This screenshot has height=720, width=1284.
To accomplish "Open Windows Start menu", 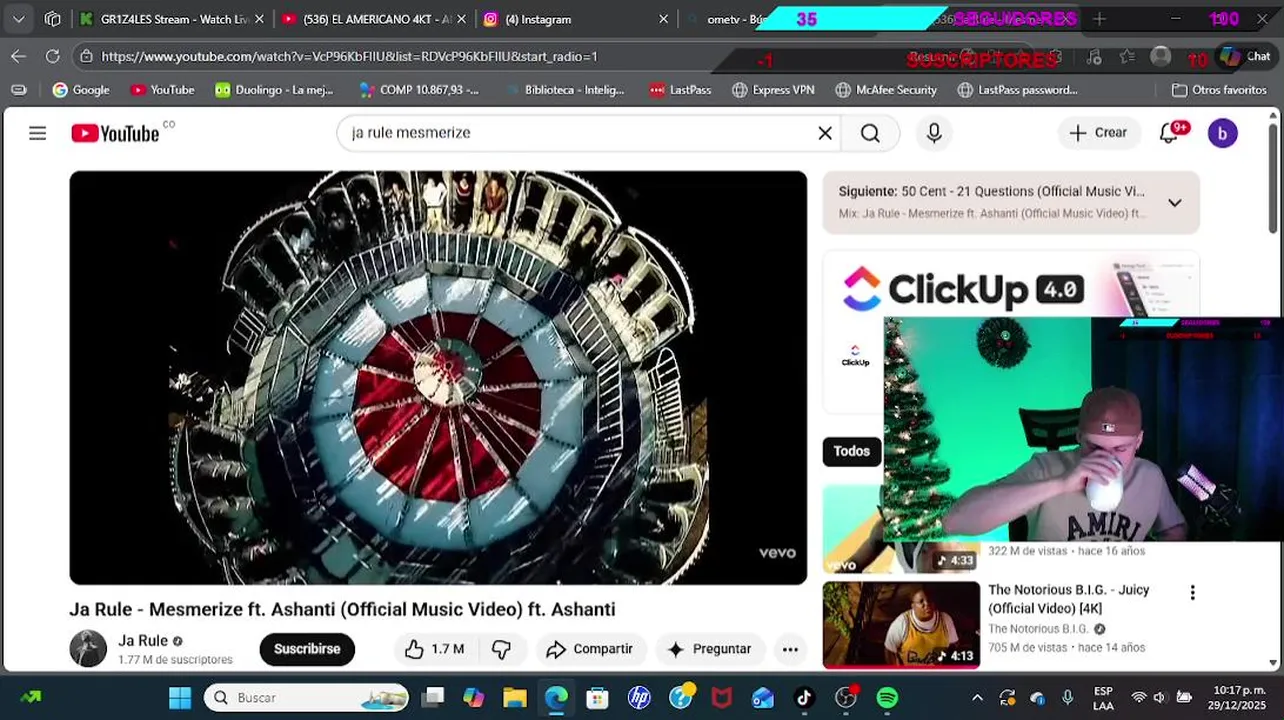I will click(x=180, y=697).
